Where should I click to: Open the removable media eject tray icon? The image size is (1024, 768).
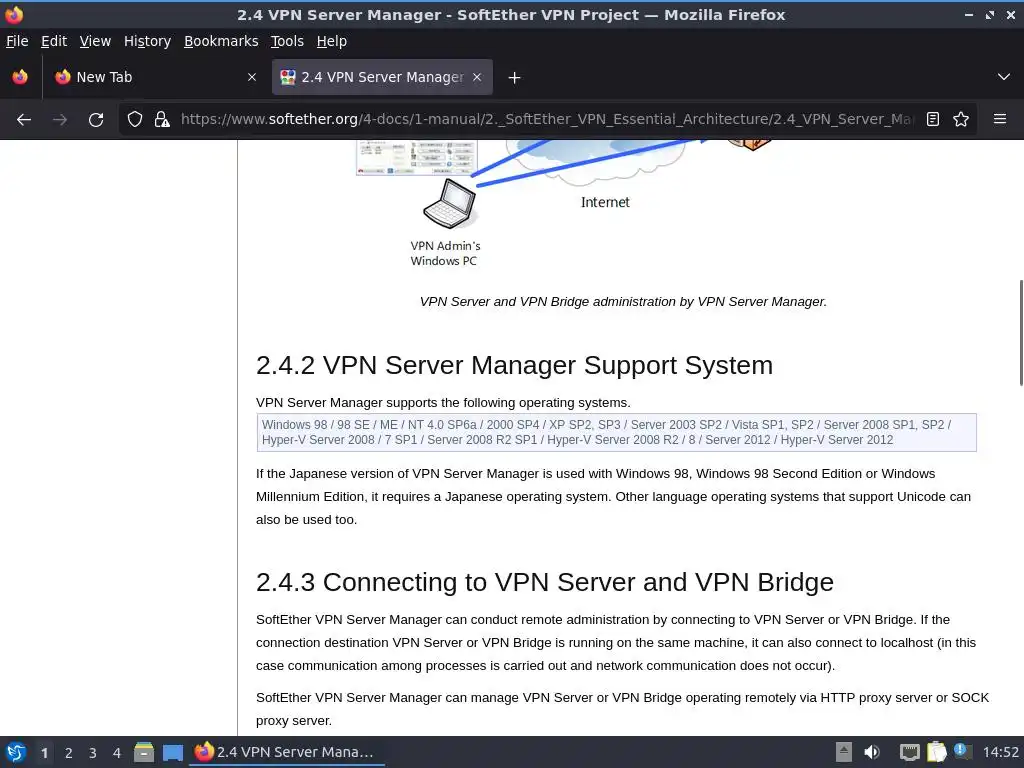pyautogui.click(x=844, y=752)
